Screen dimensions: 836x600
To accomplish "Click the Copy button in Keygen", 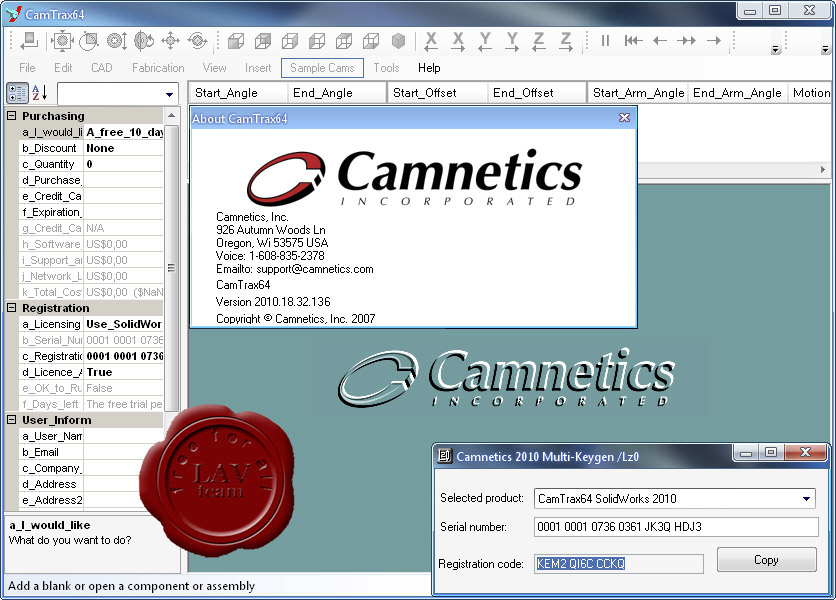I will click(766, 560).
